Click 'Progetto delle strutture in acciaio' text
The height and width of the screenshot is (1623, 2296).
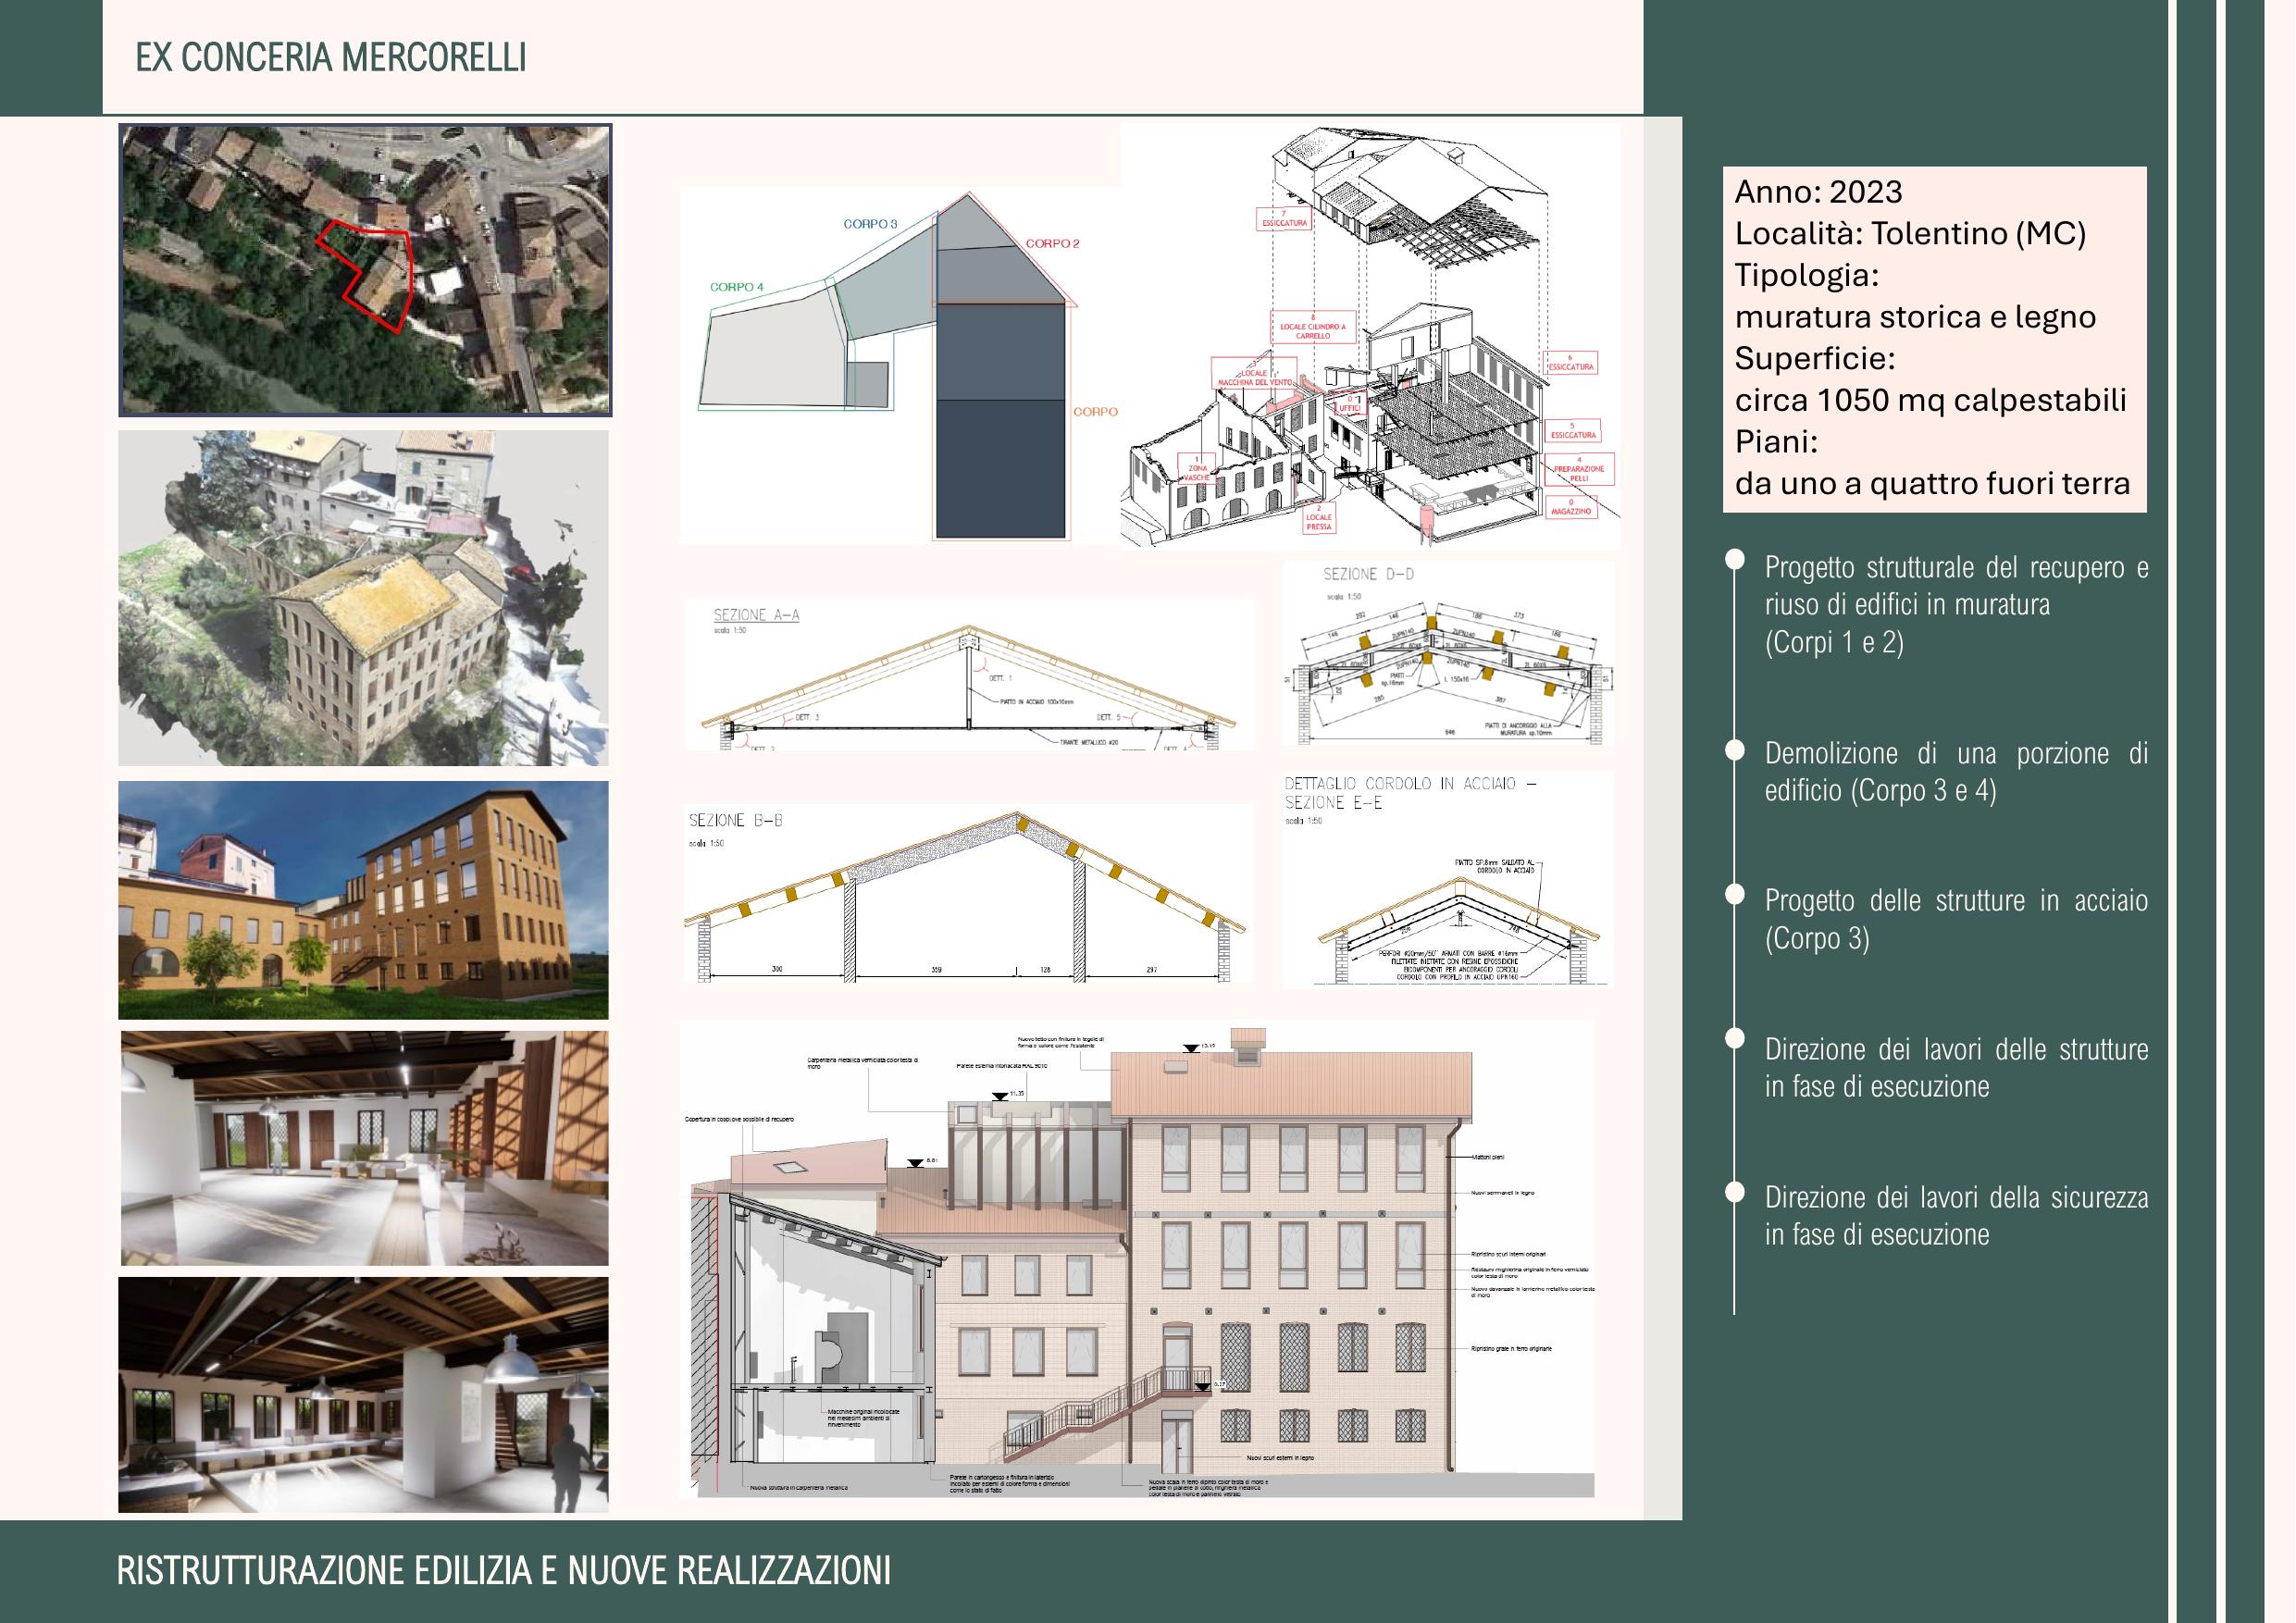click(x=1956, y=919)
